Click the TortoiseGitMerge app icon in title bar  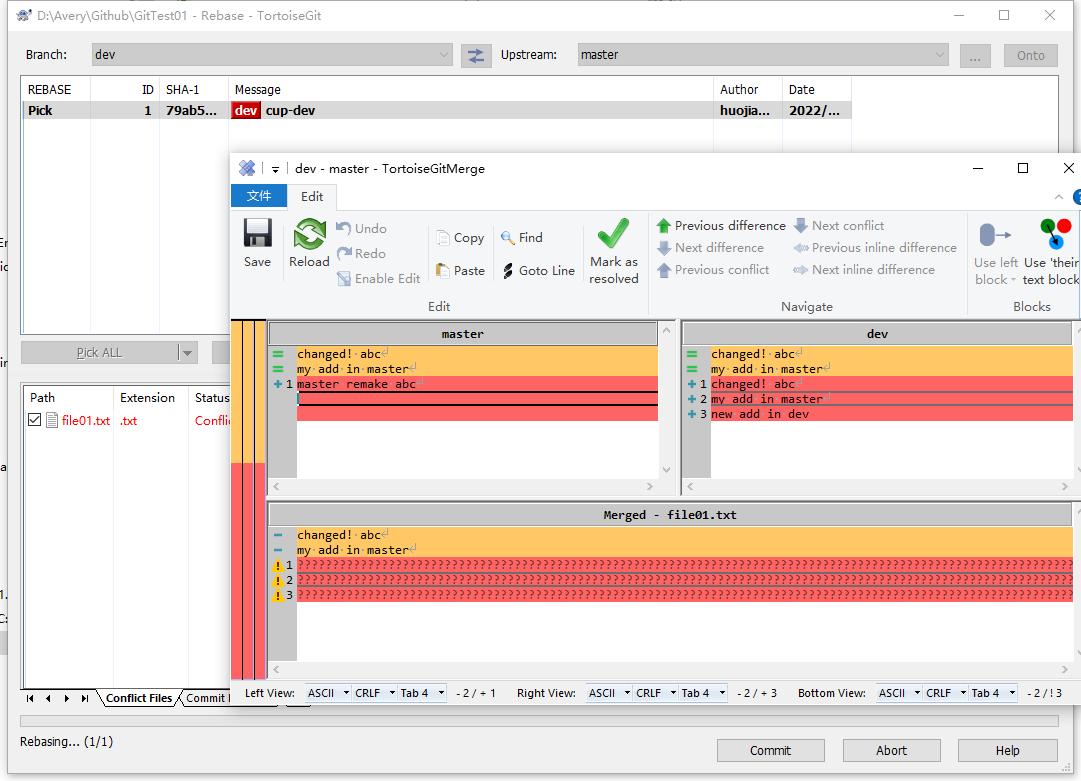tap(247, 168)
